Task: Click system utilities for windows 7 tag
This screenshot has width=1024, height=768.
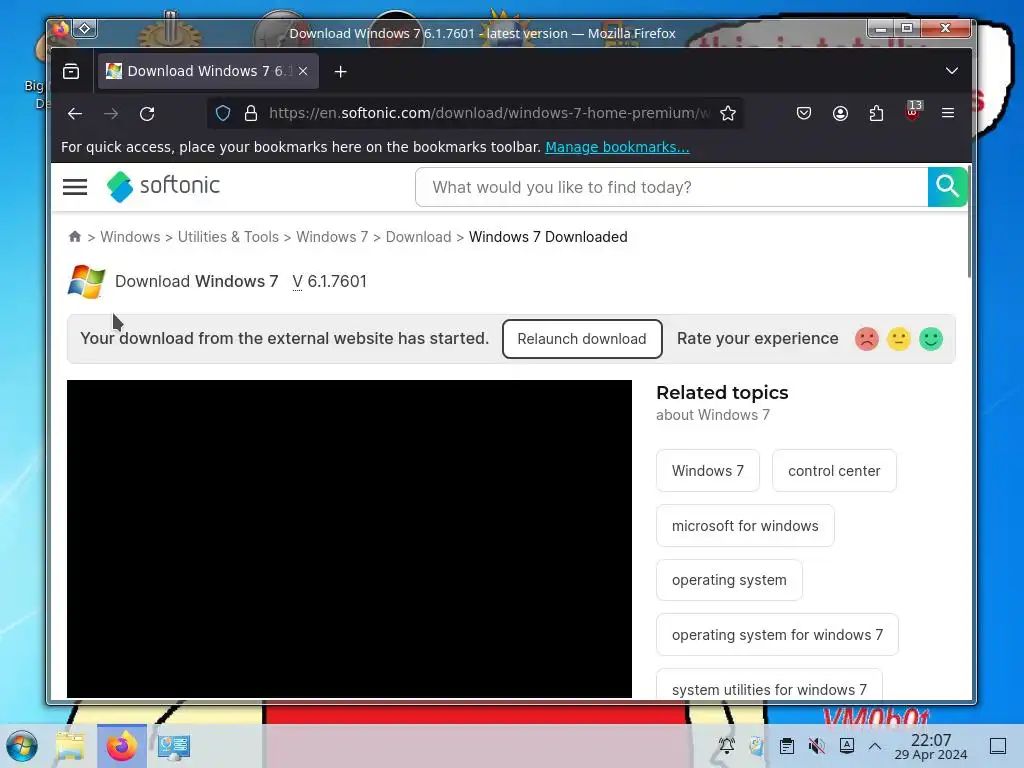Action: pyautogui.click(x=769, y=684)
